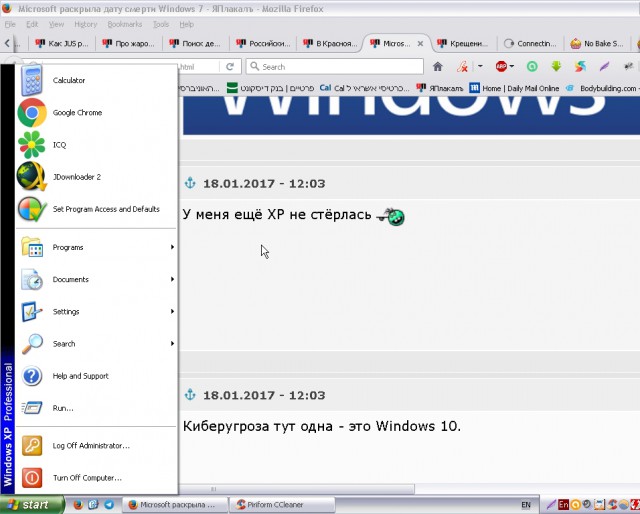Click the green circular extension icon
Screen dimensions: 640x514
coord(532,67)
